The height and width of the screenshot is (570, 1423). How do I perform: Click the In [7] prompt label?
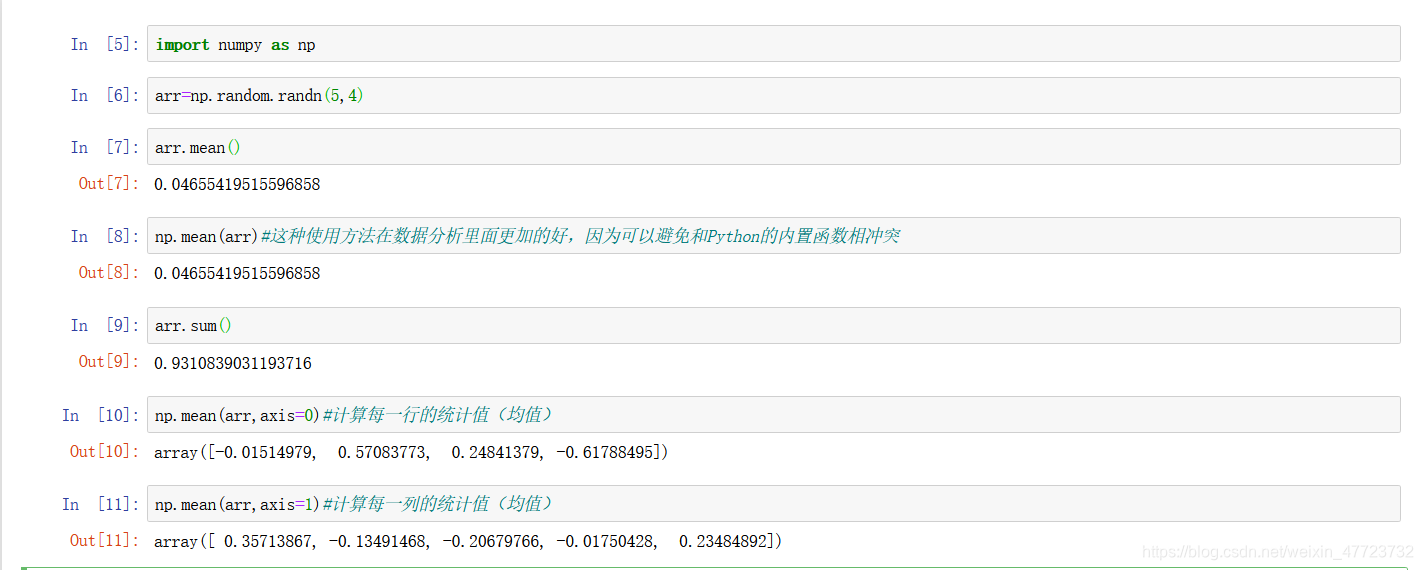coord(105,148)
